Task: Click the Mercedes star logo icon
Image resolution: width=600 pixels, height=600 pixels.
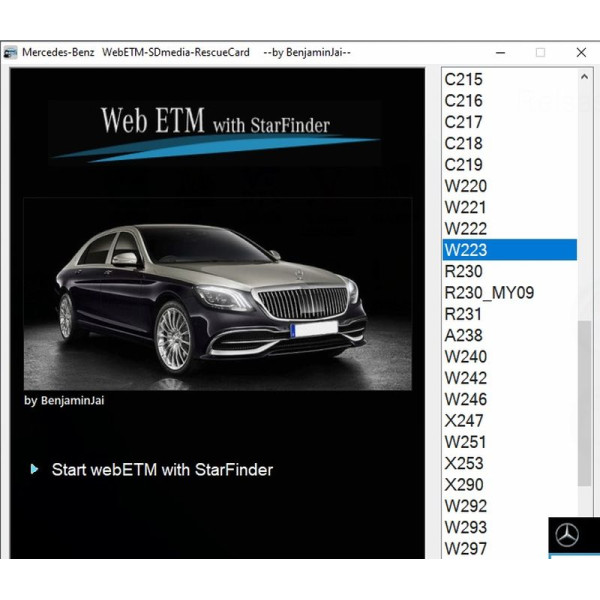Action: pos(567,536)
